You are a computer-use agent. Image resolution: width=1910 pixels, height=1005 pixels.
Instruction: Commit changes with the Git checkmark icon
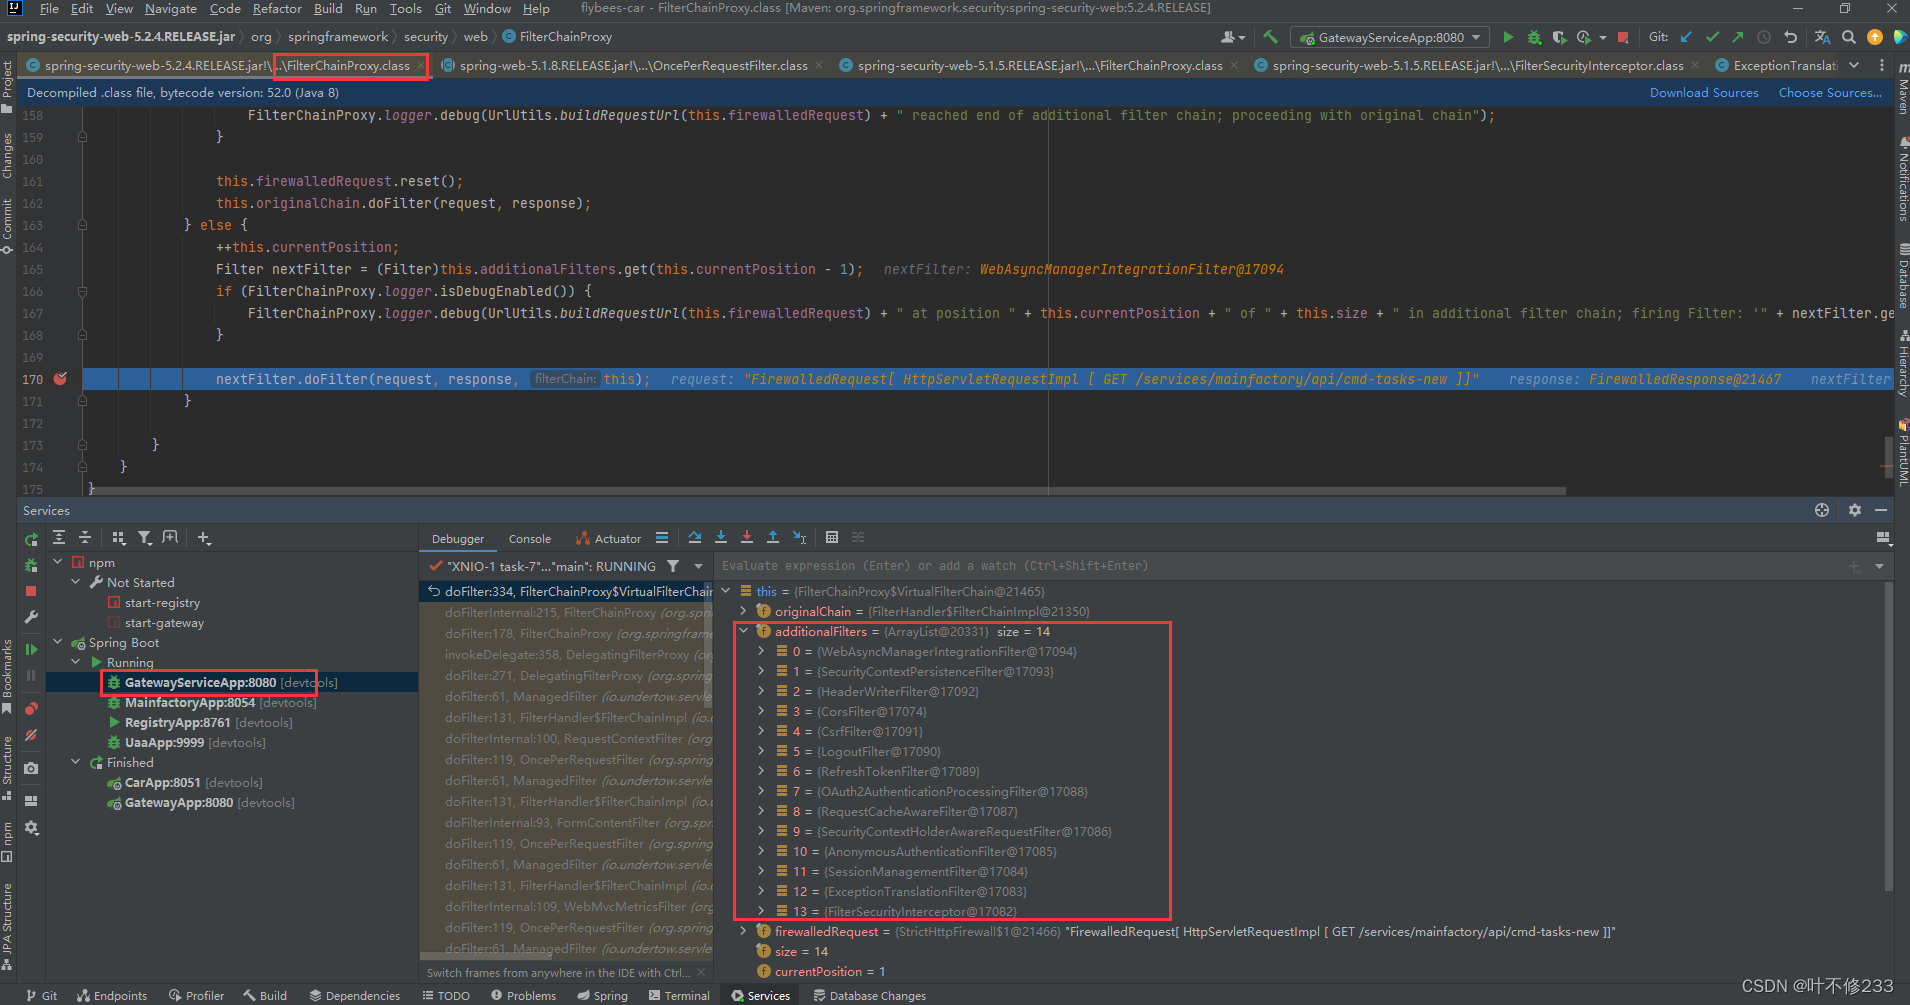(1712, 37)
